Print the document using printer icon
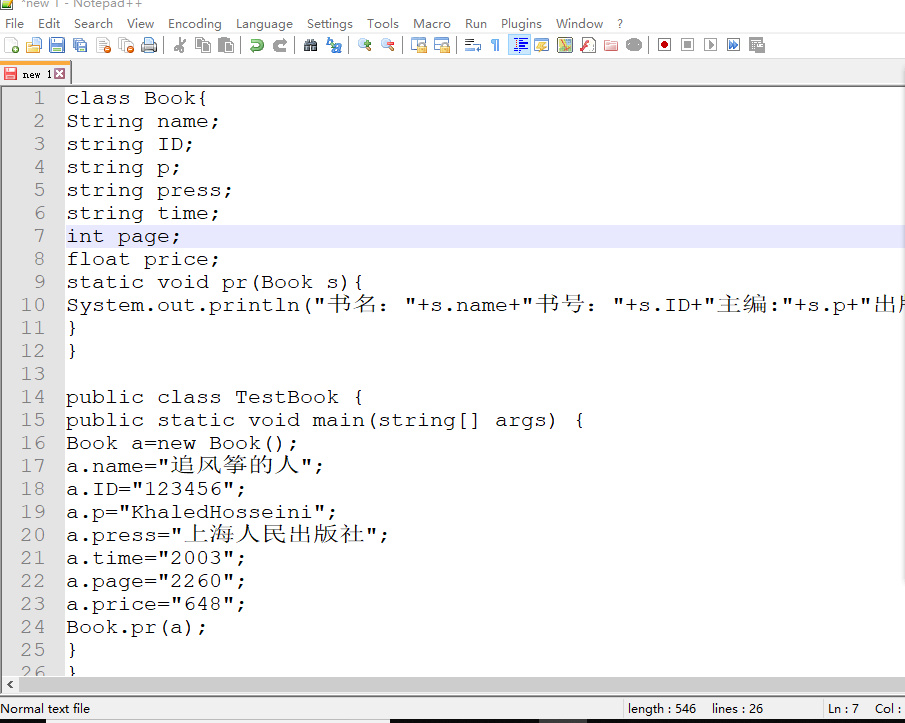The height and width of the screenshot is (723, 905). click(149, 45)
